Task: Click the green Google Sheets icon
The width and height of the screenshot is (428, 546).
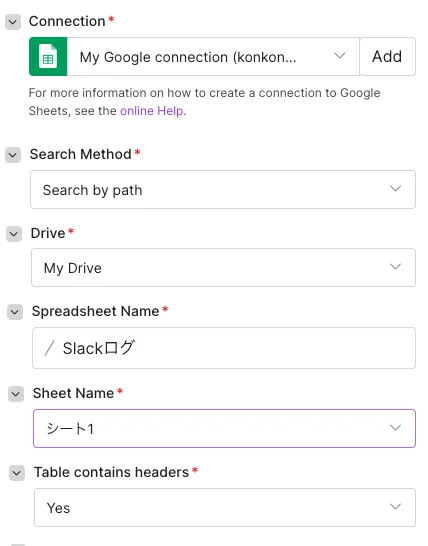Action: click(48, 56)
